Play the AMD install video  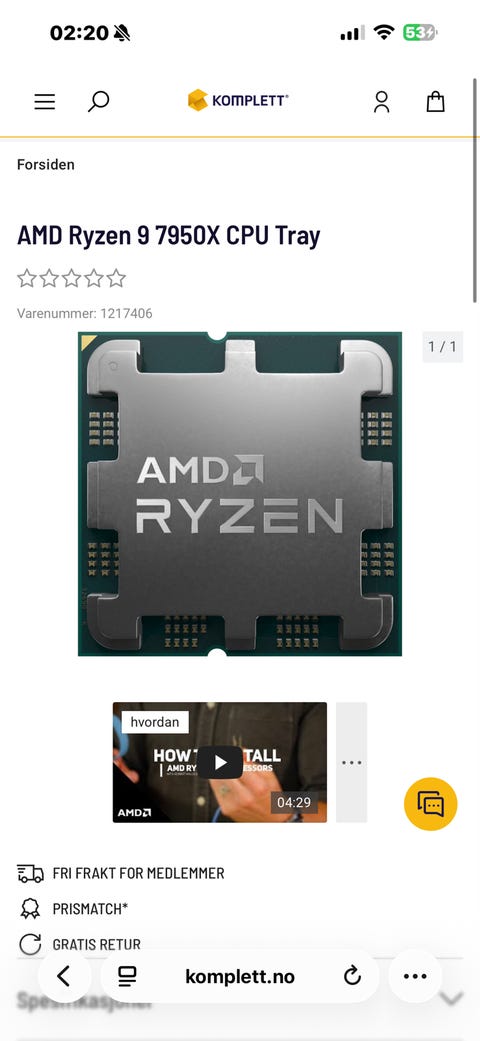(x=220, y=762)
